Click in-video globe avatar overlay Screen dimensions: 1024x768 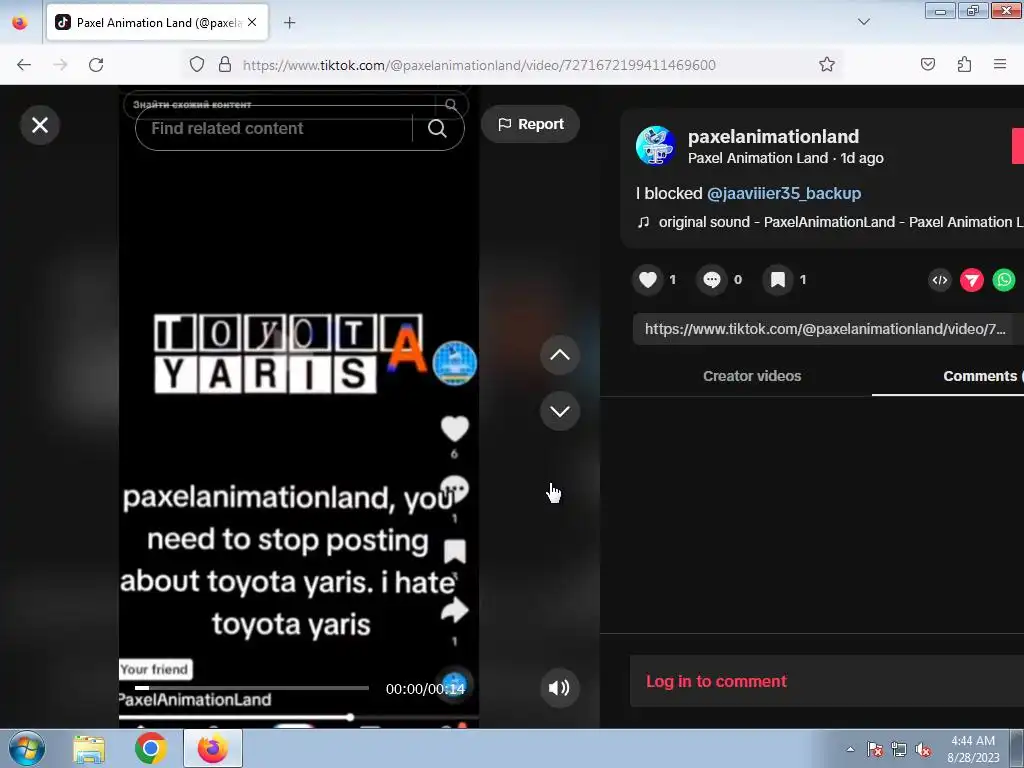point(455,363)
